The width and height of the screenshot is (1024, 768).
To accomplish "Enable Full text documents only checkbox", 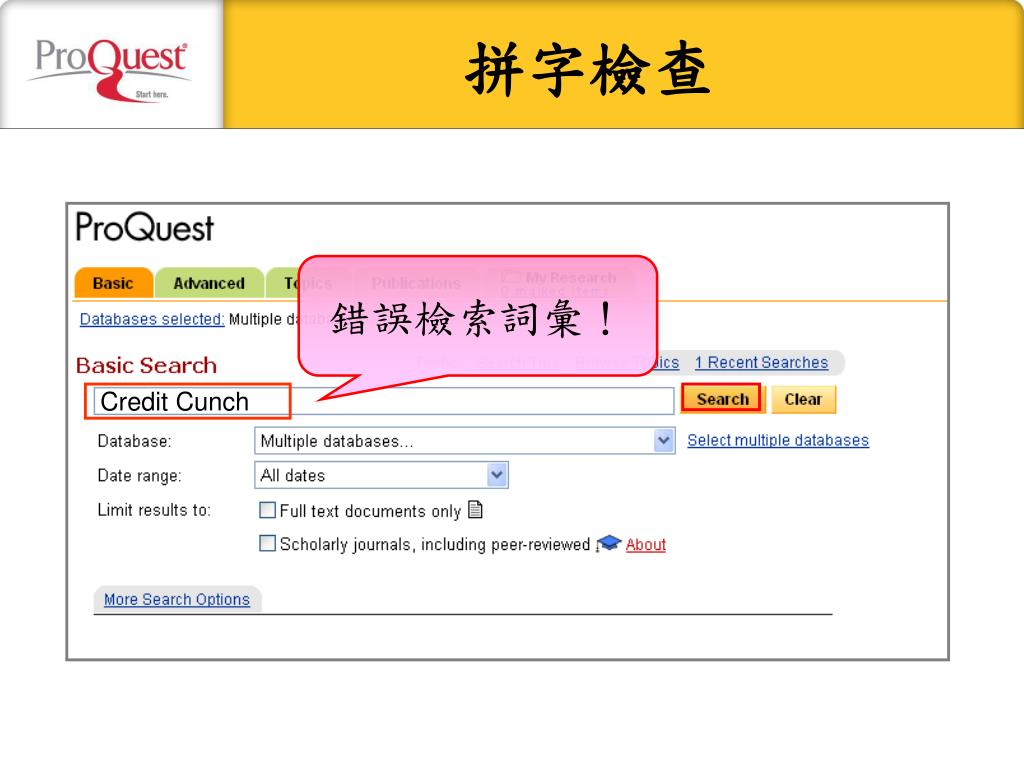I will click(267, 510).
